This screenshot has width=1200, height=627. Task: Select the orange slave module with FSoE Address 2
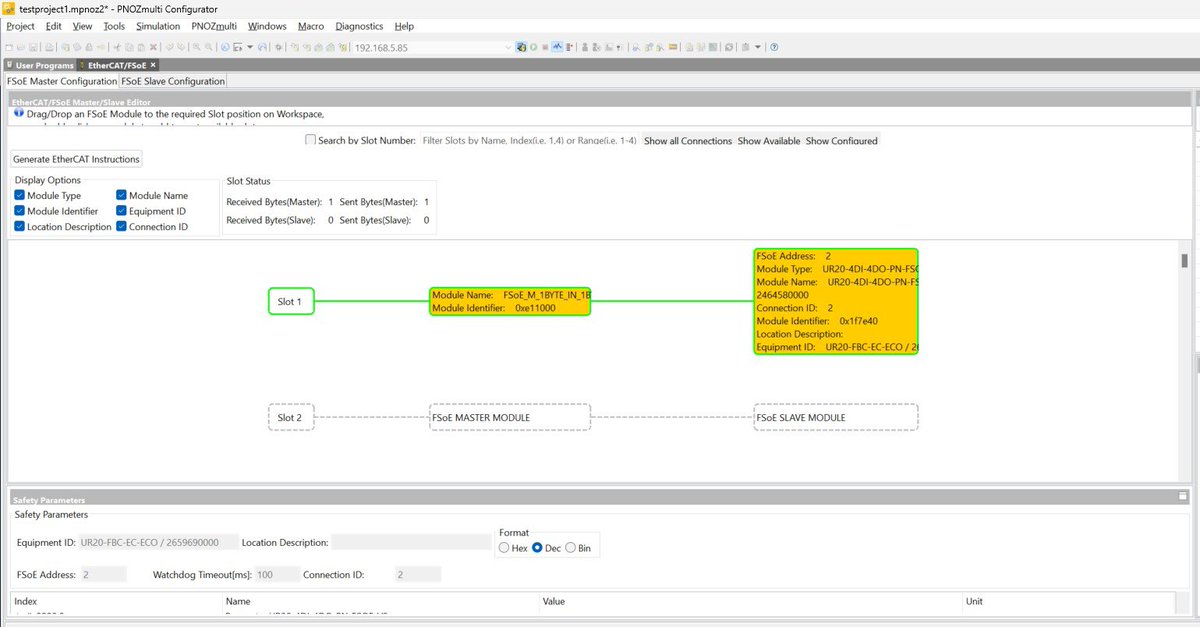(x=836, y=301)
